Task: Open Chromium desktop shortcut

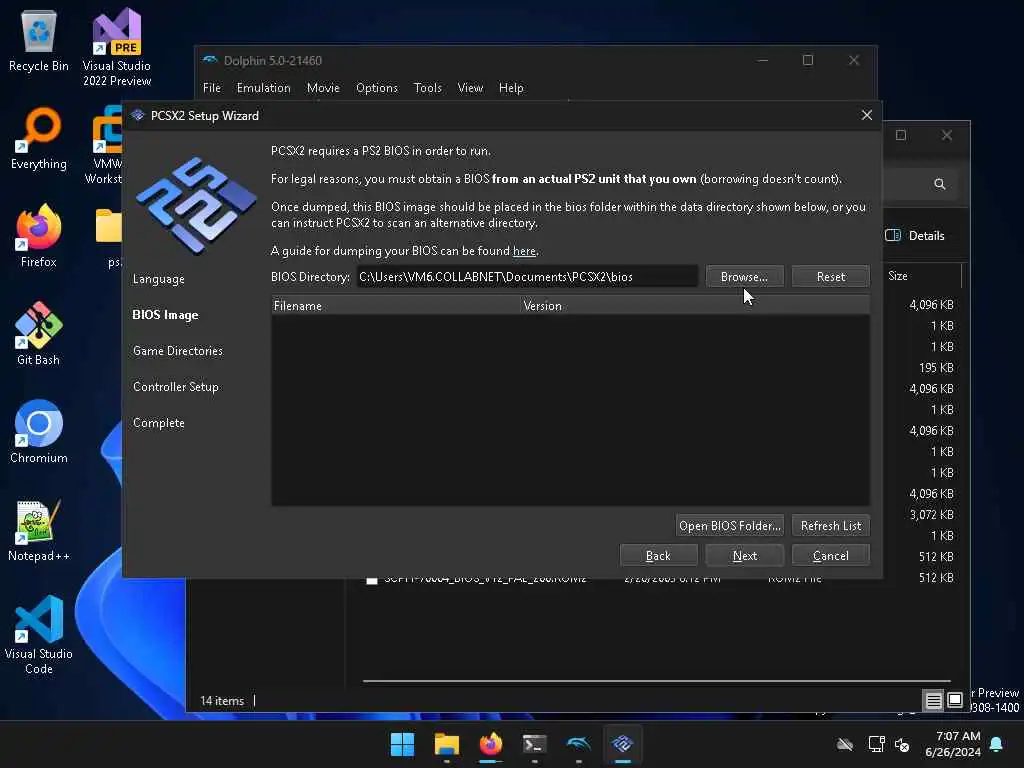Action: pyautogui.click(x=39, y=431)
